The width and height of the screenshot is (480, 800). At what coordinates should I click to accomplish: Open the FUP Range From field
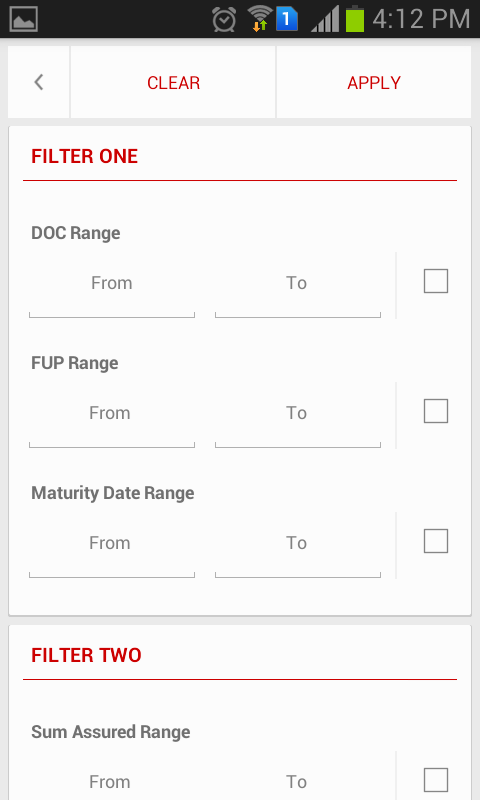pos(112,416)
